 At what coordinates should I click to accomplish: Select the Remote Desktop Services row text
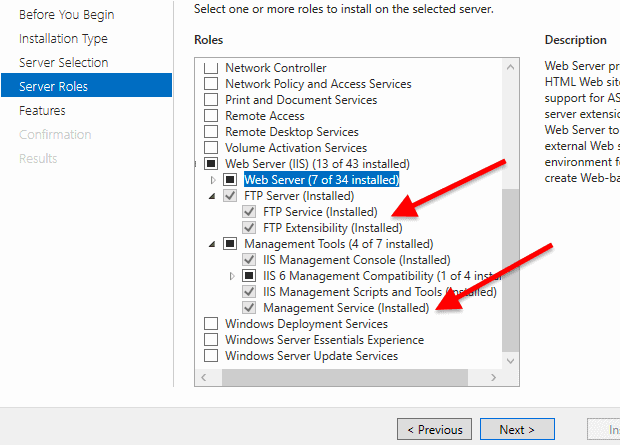point(292,132)
